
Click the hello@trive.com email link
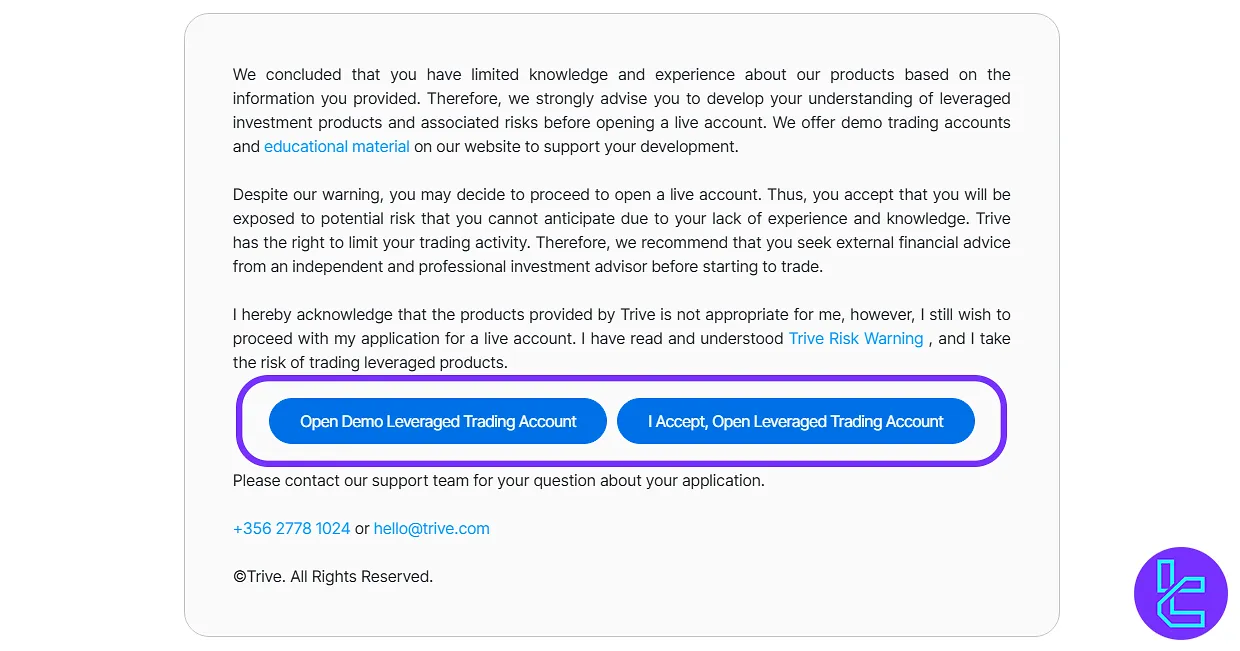pyautogui.click(x=431, y=528)
